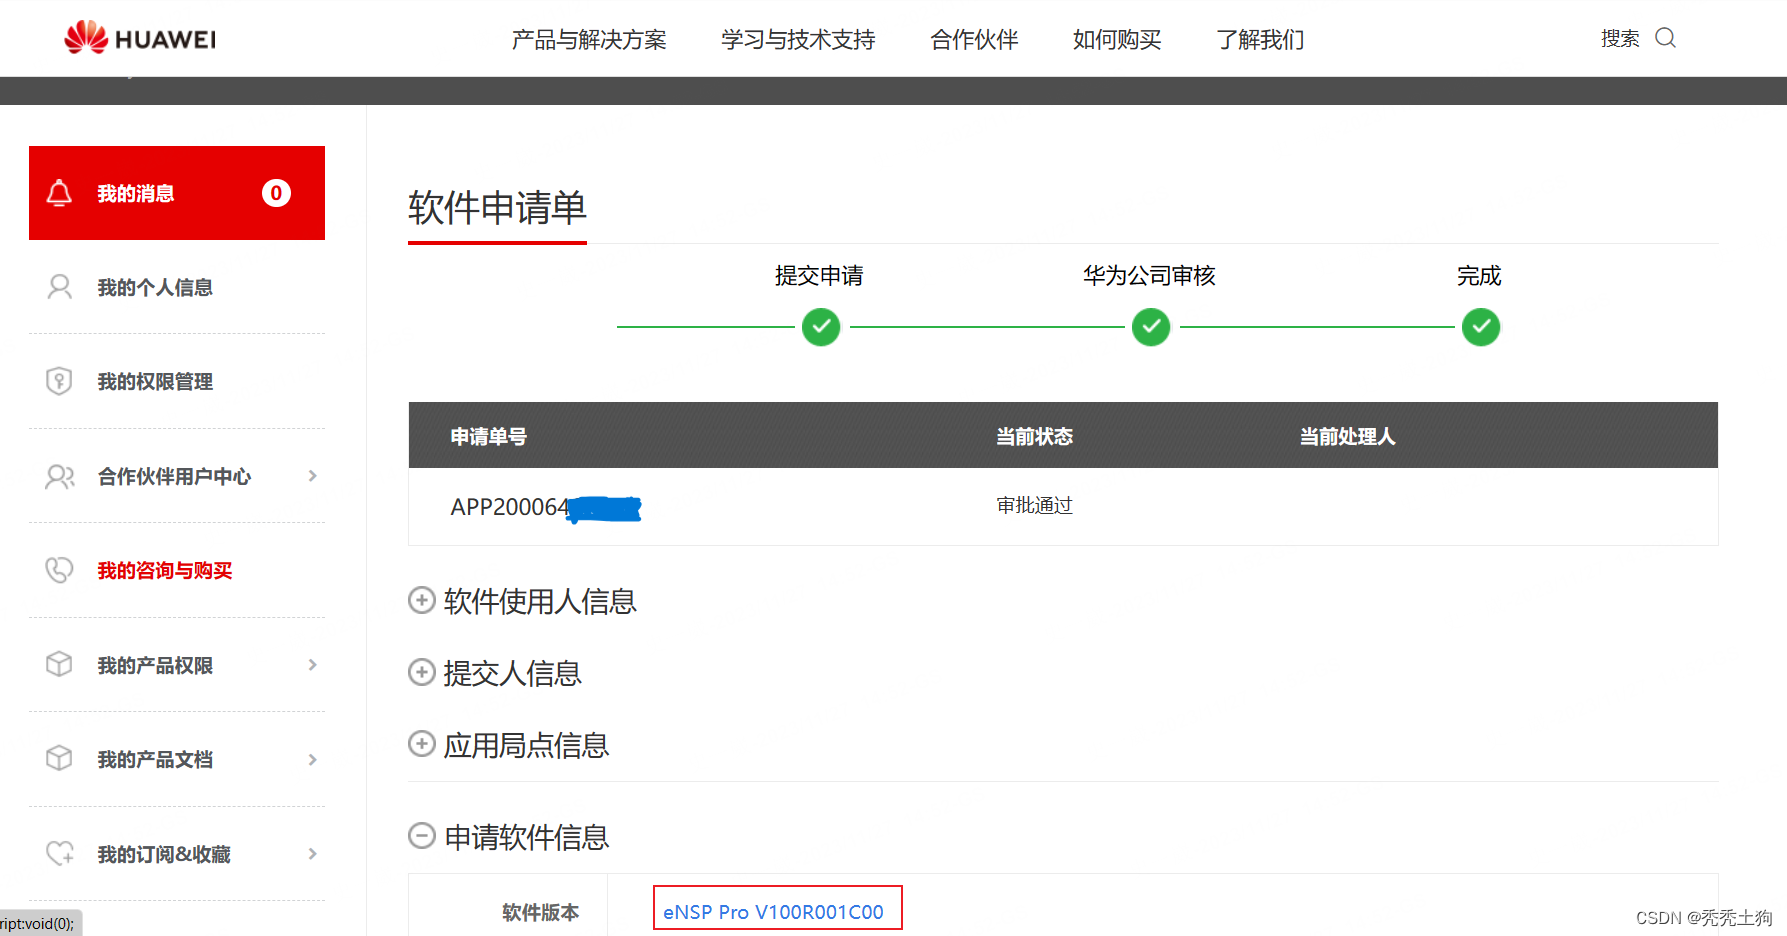
Task: Open the eNSP Pro V100R001C00 link
Action: point(776,911)
